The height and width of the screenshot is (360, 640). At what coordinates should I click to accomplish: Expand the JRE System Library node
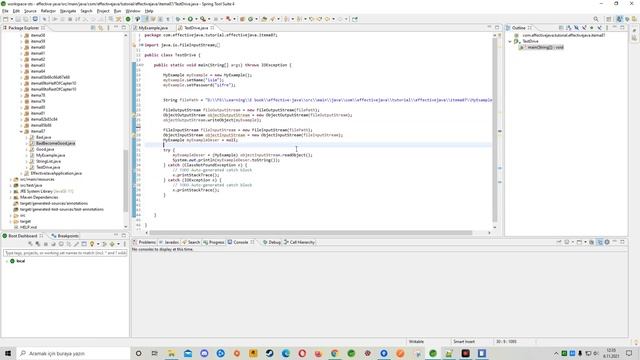[11, 191]
